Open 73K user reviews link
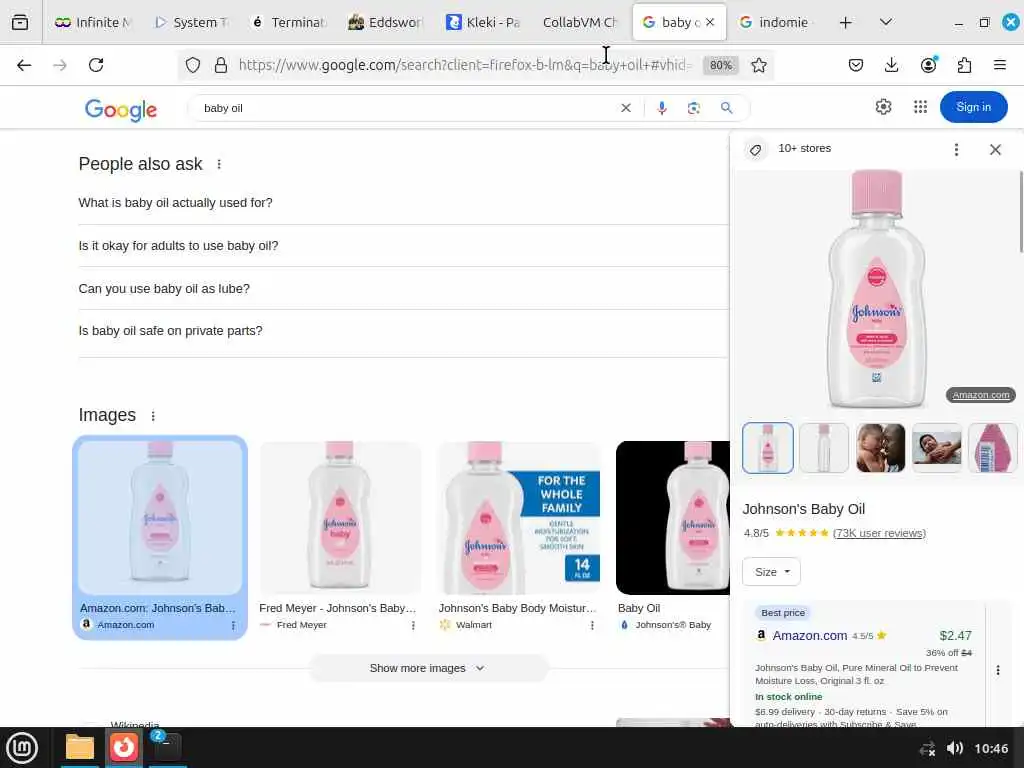1024x768 pixels. coord(879,534)
